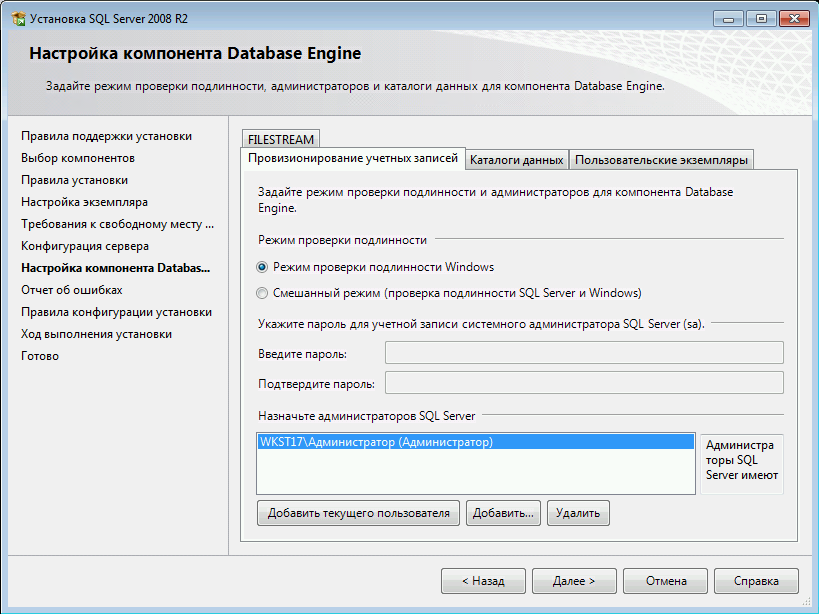Select Mixed Mode authentication radio button
The image size is (819, 614).
pyautogui.click(x=262, y=293)
